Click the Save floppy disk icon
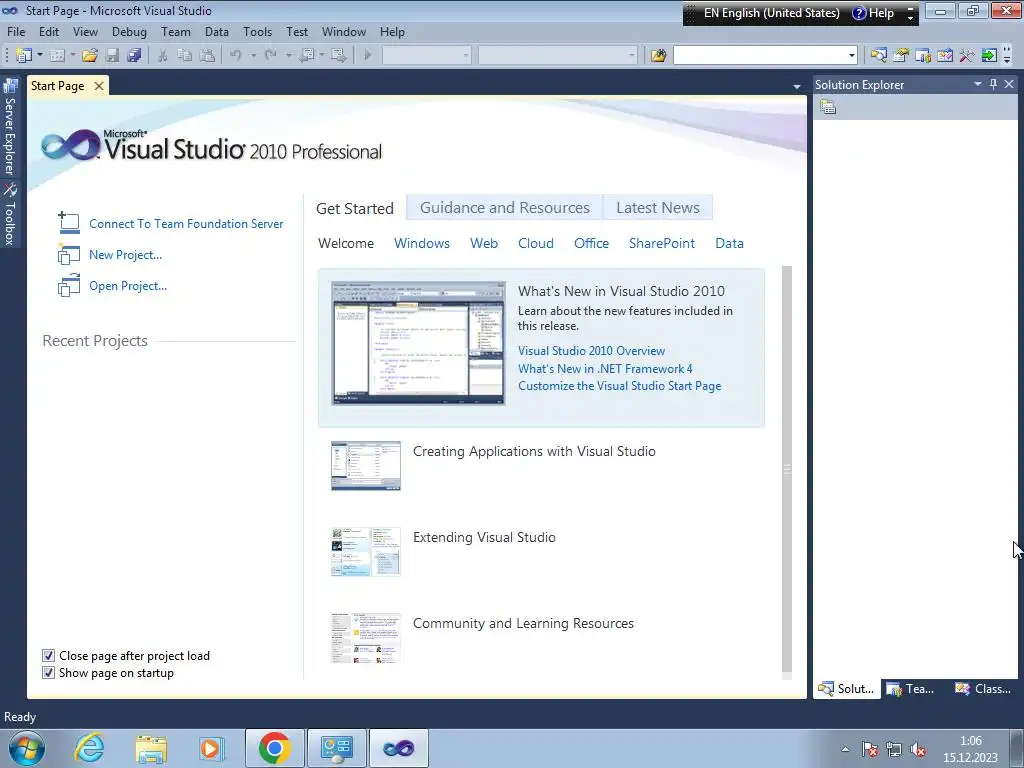The height and width of the screenshot is (768, 1024). tap(112, 56)
